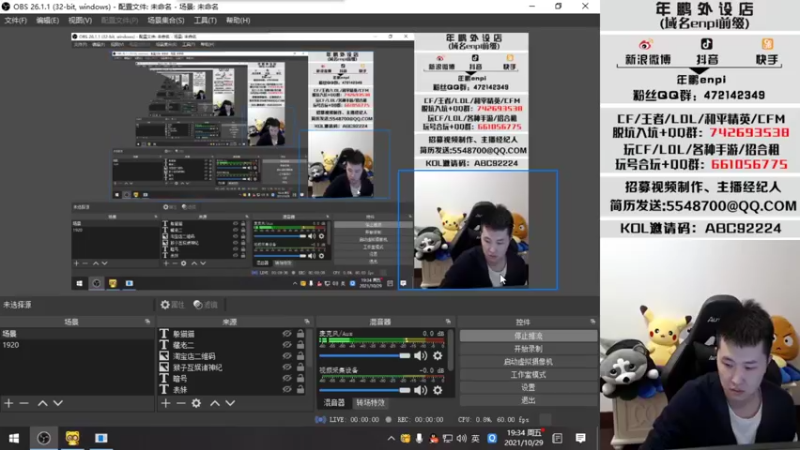The width and height of the screenshot is (800, 450).
Task: Open the 视图(V) menu
Action: click(80, 20)
